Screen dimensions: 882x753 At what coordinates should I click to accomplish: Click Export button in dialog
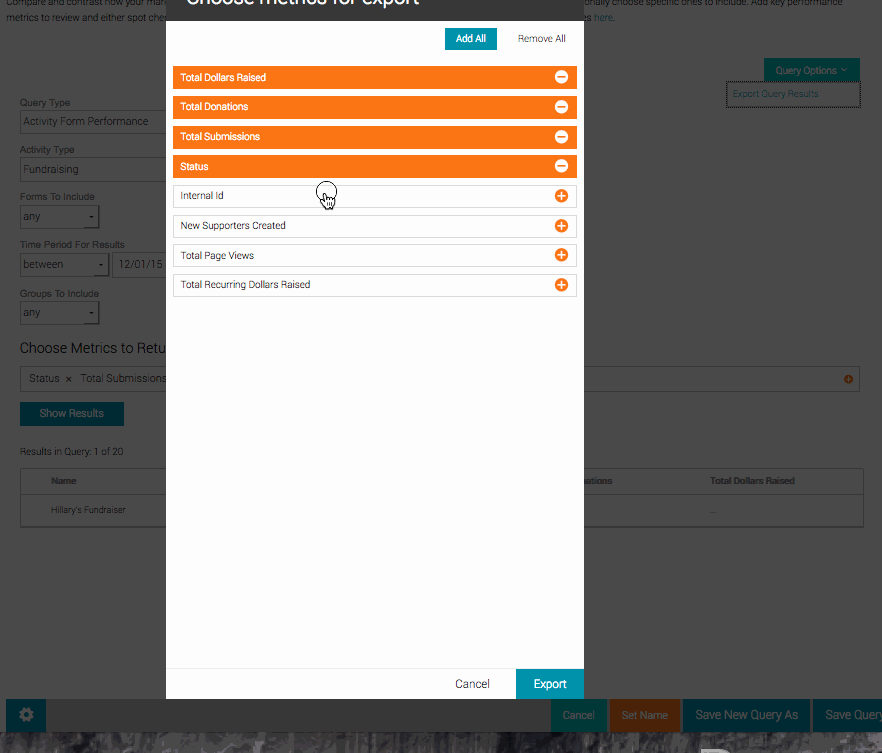tap(550, 684)
